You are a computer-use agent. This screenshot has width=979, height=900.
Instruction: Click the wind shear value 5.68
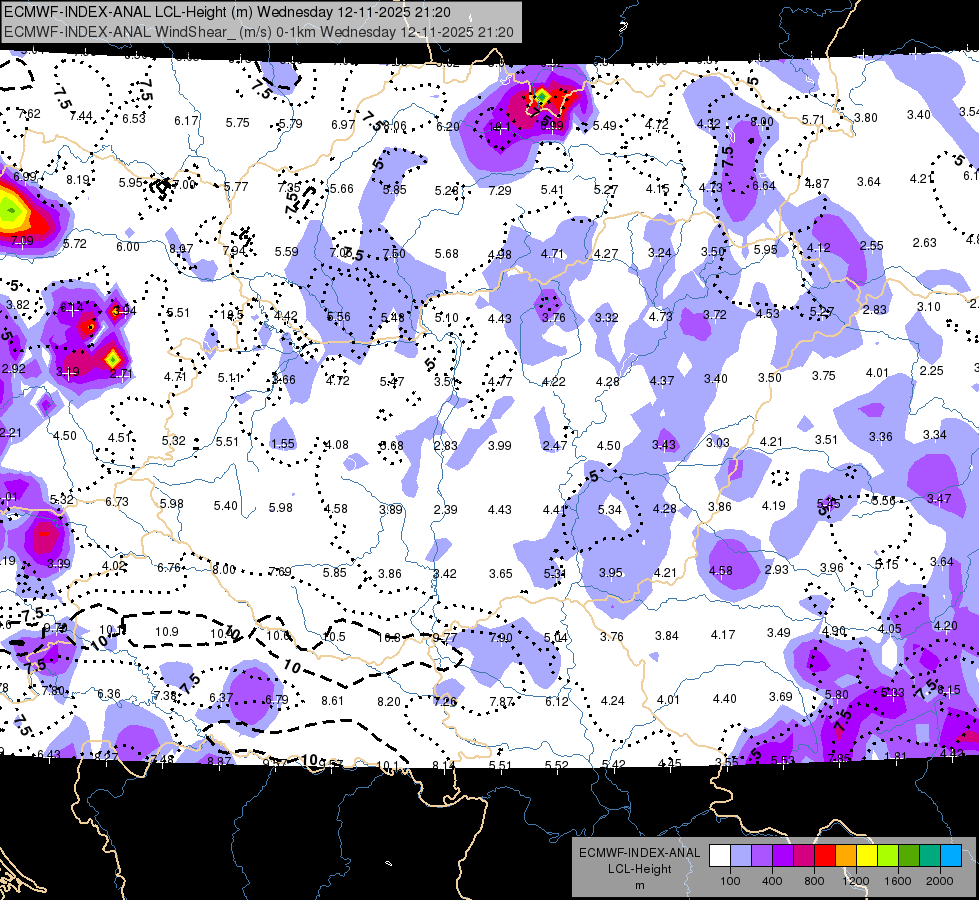click(446, 254)
